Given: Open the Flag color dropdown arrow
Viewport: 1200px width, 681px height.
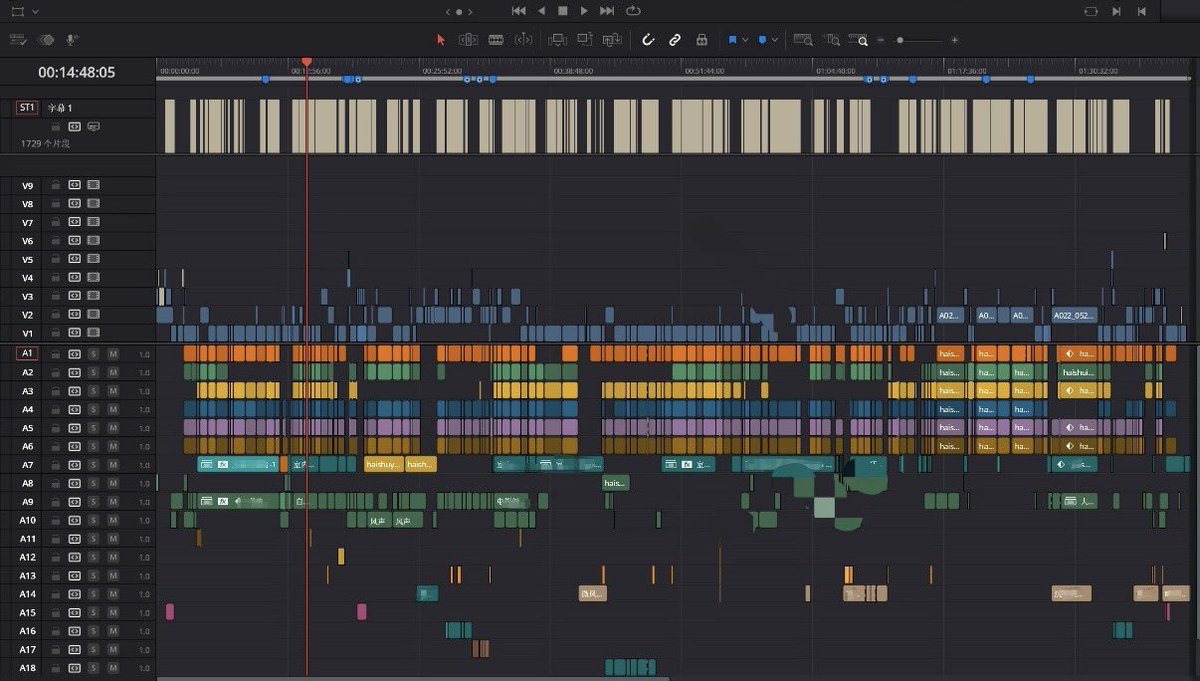Looking at the screenshot, I should pyautogui.click(x=745, y=40).
